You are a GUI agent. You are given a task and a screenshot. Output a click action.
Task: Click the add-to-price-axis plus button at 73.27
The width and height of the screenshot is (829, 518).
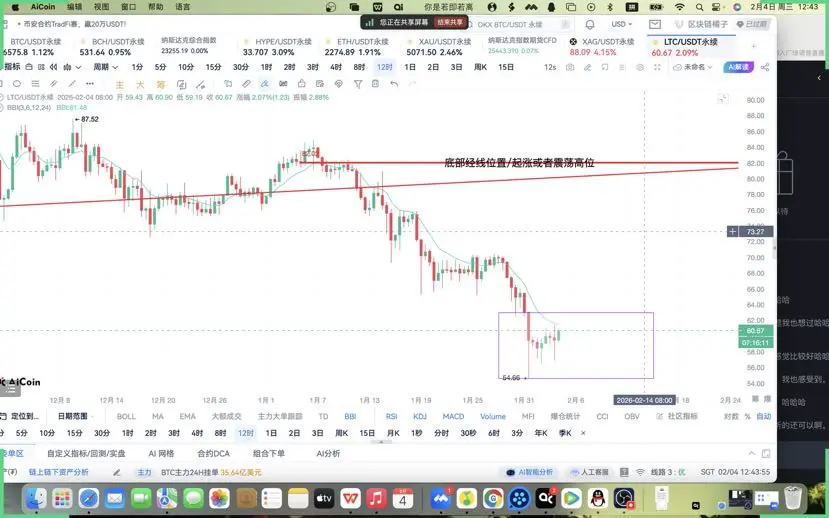[x=732, y=232]
